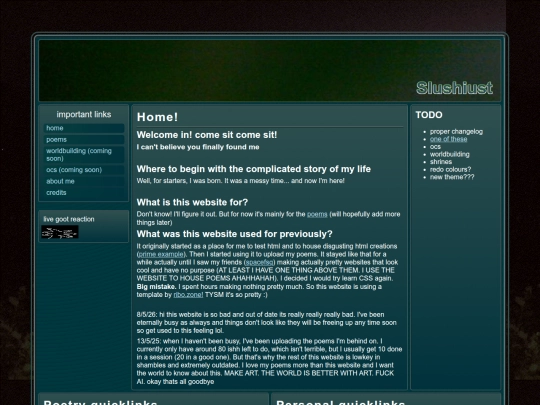This screenshot has height=405, width=540.
Task: Click 'I can't believe you finally found me' text
Action: point(198,147)
